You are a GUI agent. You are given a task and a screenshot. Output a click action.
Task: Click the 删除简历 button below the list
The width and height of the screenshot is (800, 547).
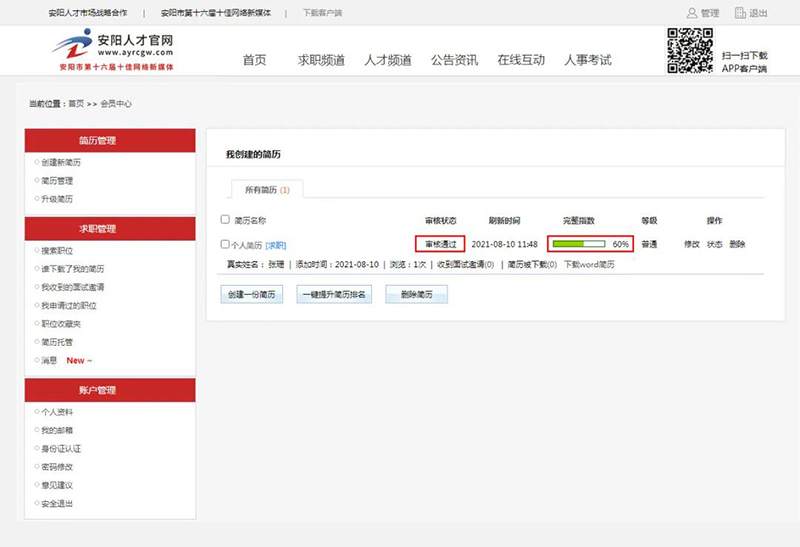(416, 294)
